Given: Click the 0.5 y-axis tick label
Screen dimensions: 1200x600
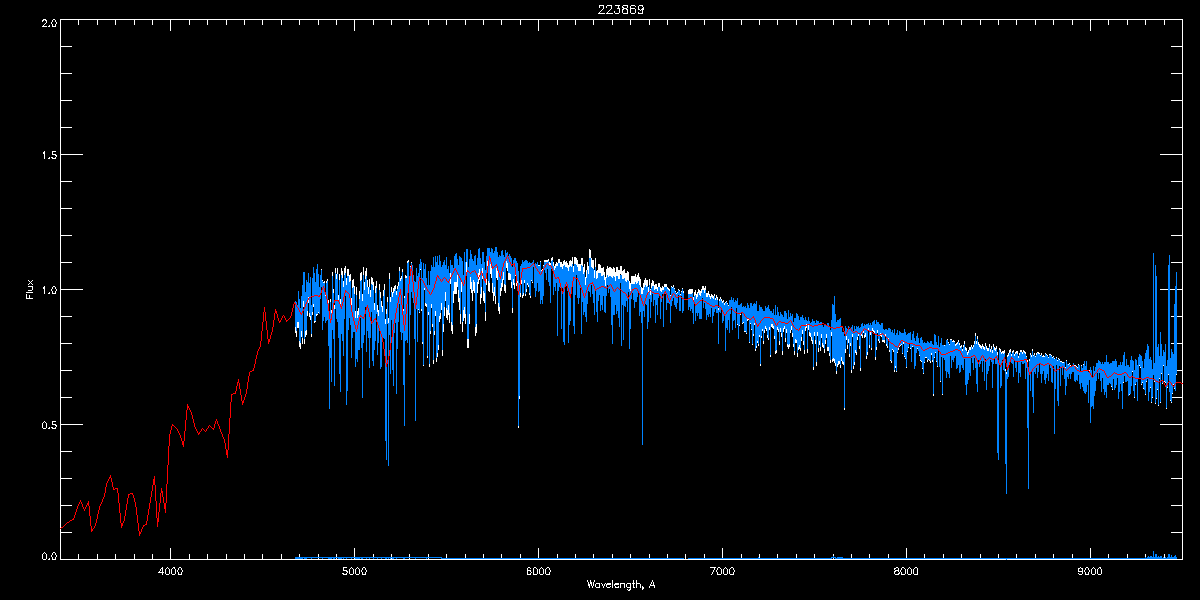Looking at the screenshot, I should coord(45,424).
